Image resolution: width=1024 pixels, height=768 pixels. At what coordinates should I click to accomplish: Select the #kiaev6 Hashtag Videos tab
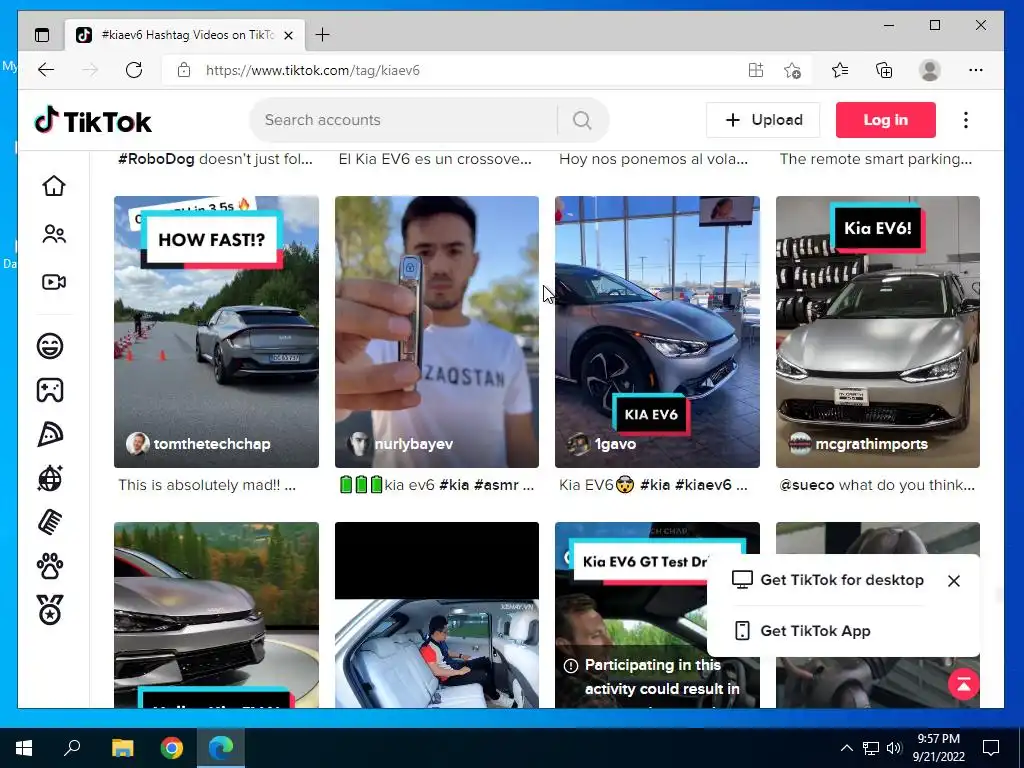tap(185, 35)
